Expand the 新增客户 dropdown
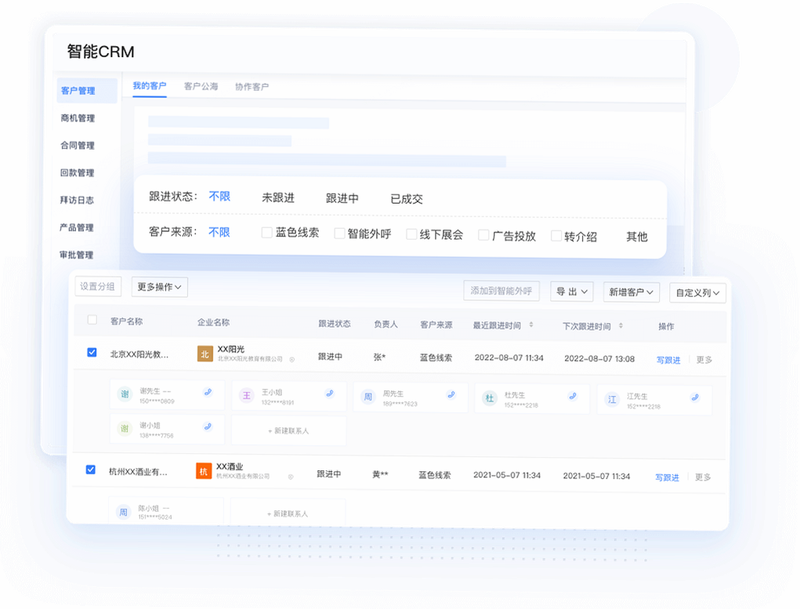Screen dimensions: 800x609 click(x=631, y=292)
